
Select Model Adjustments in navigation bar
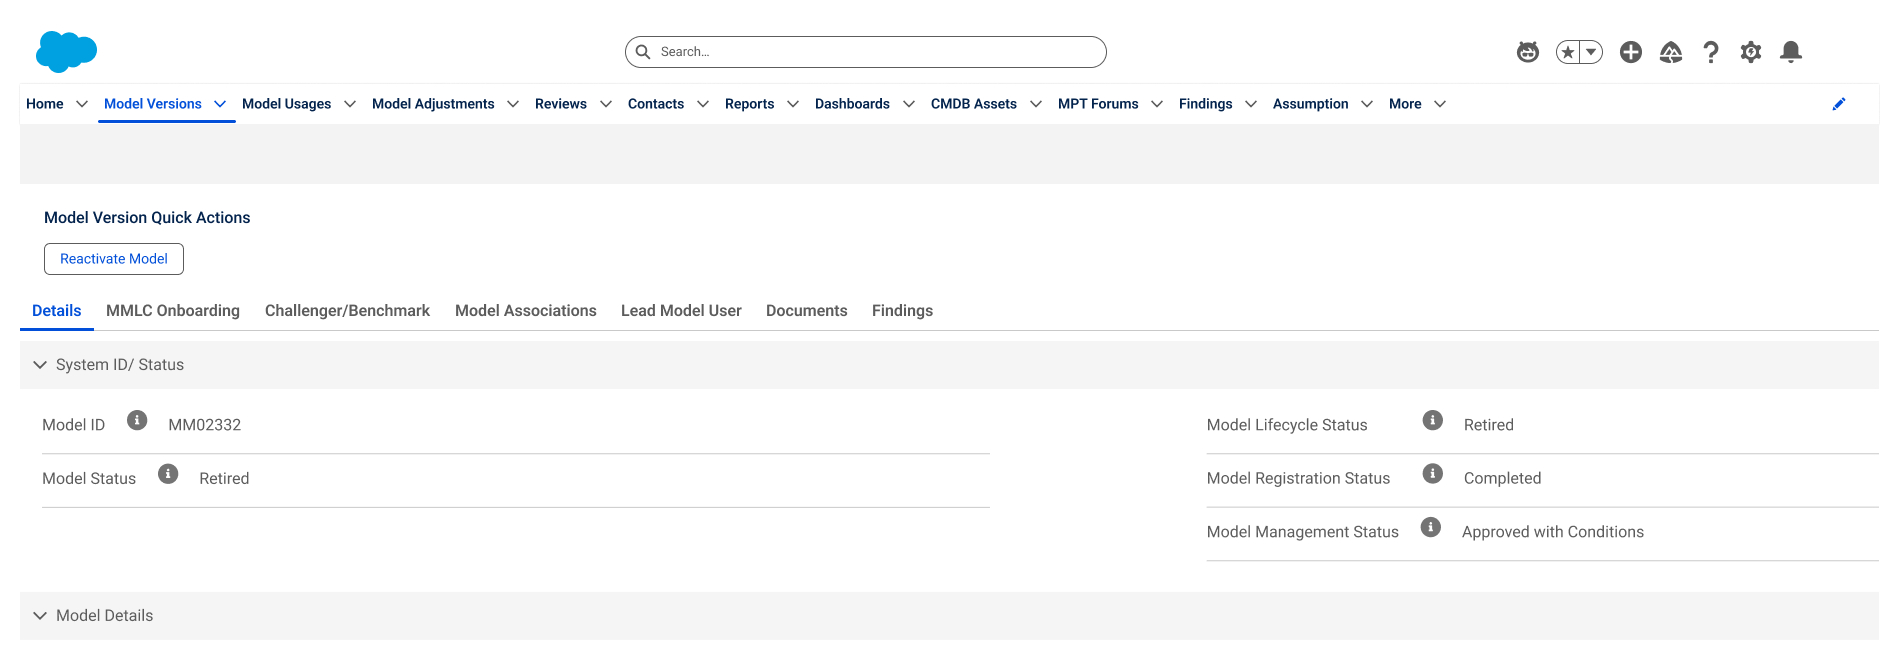pyautogui.click(x=433, y=104)
